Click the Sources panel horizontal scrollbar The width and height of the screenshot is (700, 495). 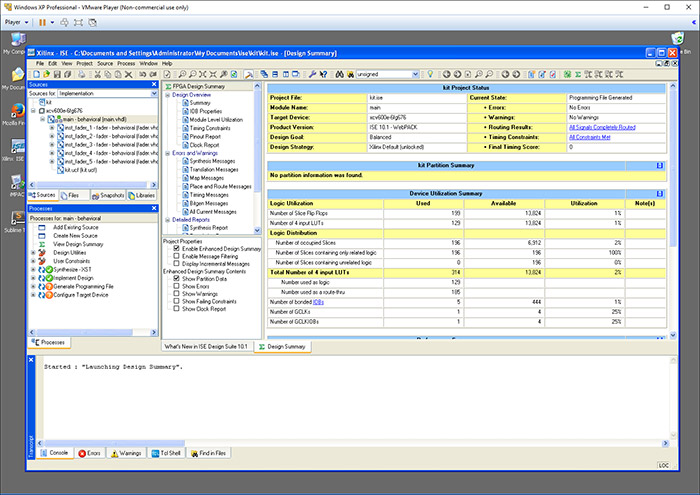click(x=92, y=185)
